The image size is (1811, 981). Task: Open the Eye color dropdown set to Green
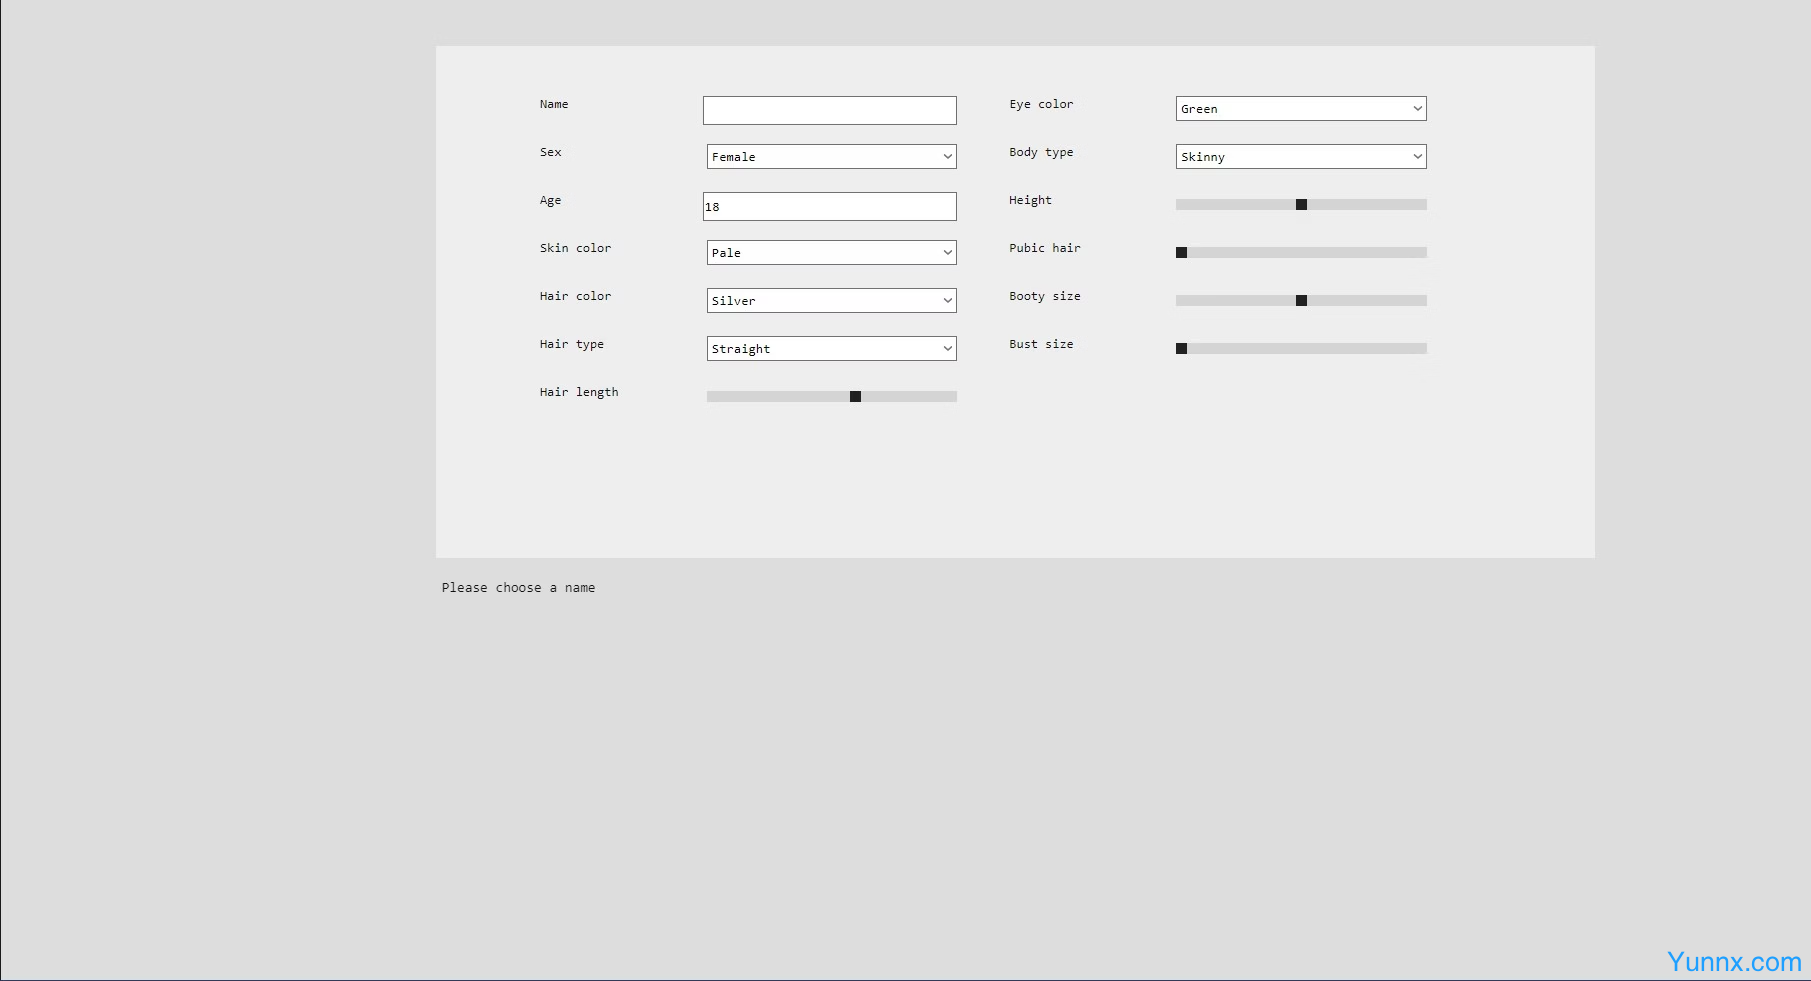click(1300, 109)
